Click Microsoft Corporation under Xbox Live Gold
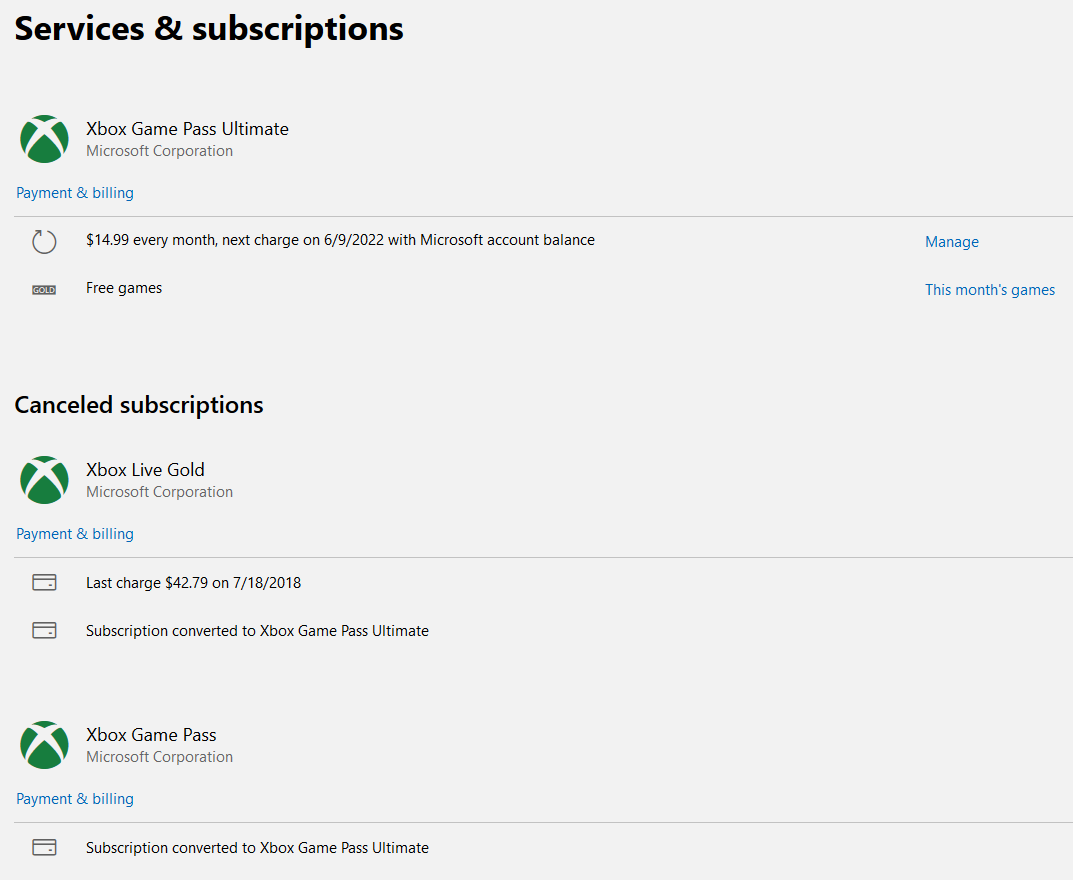Screen dimensions: 1073x880 [x=159, y=491]
